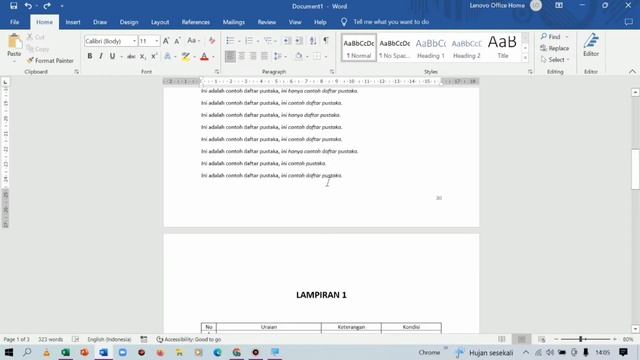Center align the text
The width and height of the screenshot is (640, 360).
[x=242, y=56]
